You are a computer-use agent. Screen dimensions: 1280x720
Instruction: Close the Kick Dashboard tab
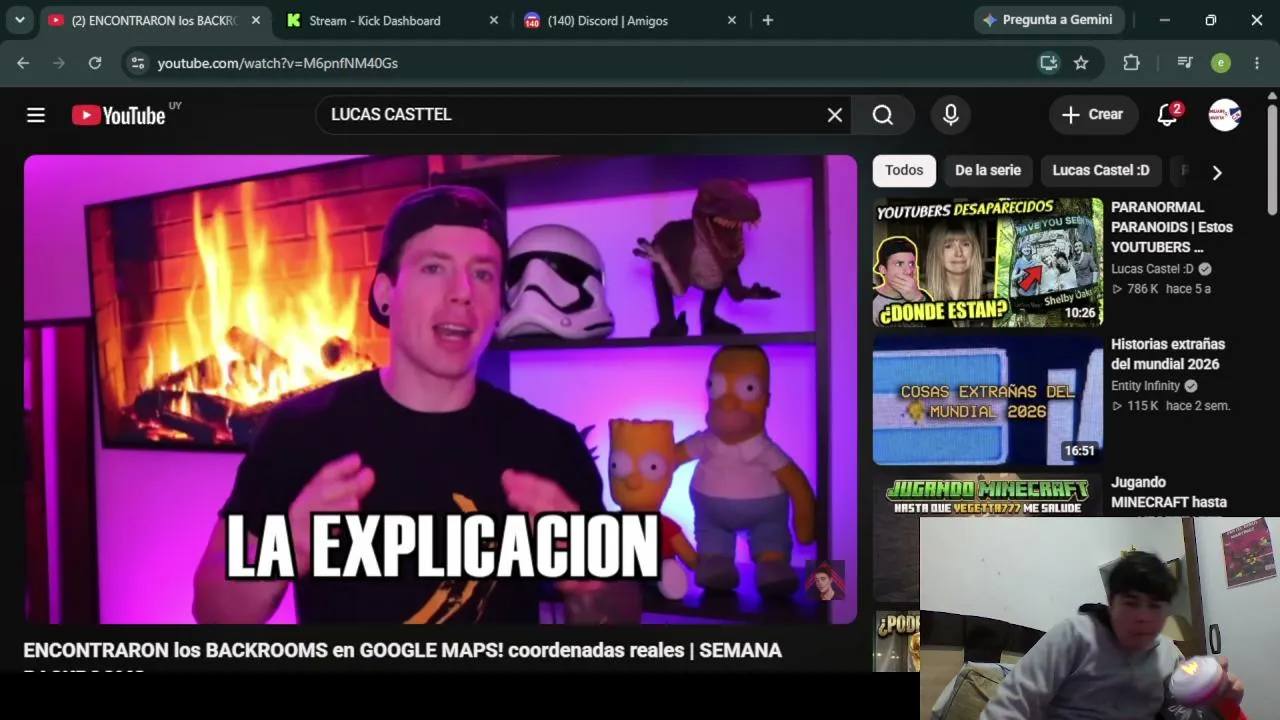(493, 20)
